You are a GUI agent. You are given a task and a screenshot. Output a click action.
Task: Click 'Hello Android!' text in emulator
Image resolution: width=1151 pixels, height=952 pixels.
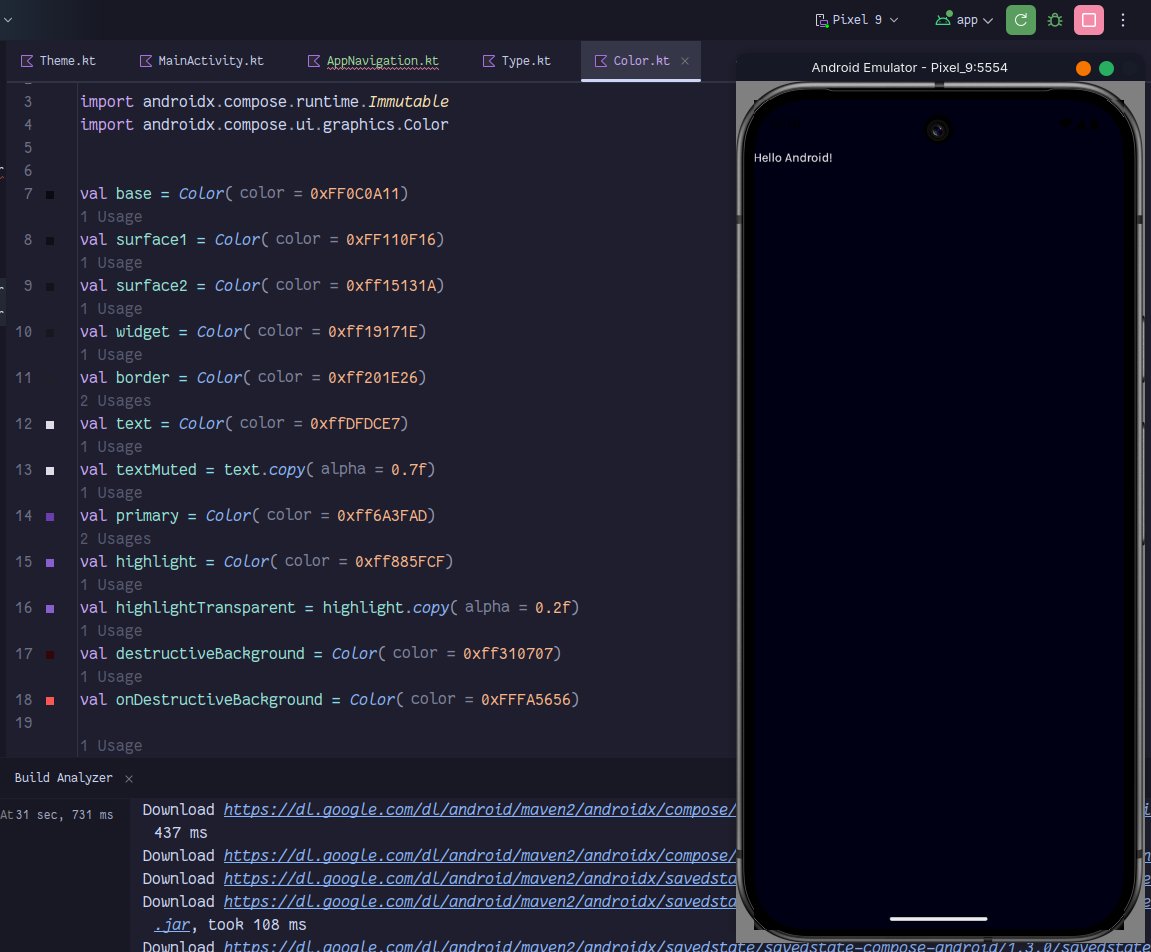click(793, 158)
